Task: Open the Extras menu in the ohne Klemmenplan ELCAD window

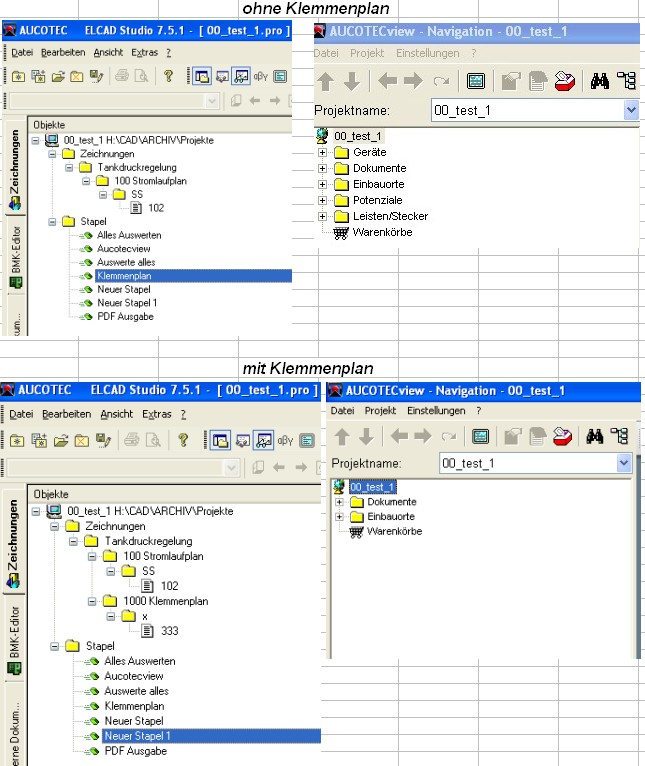Action: (x=144, y=52)
